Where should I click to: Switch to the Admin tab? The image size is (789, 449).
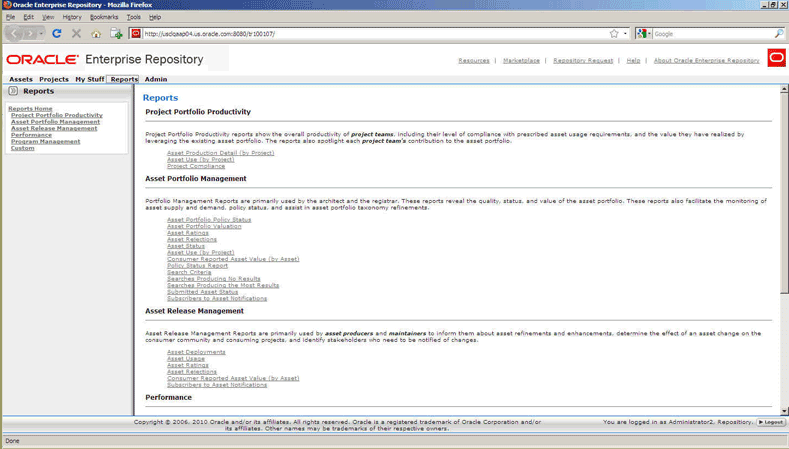pos(156,80)
